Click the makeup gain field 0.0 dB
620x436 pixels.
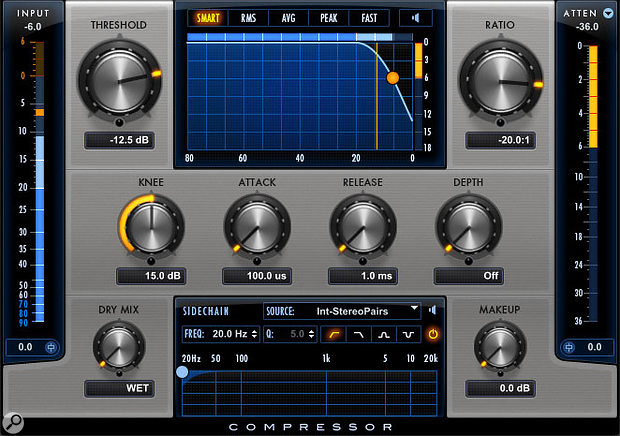500,388
